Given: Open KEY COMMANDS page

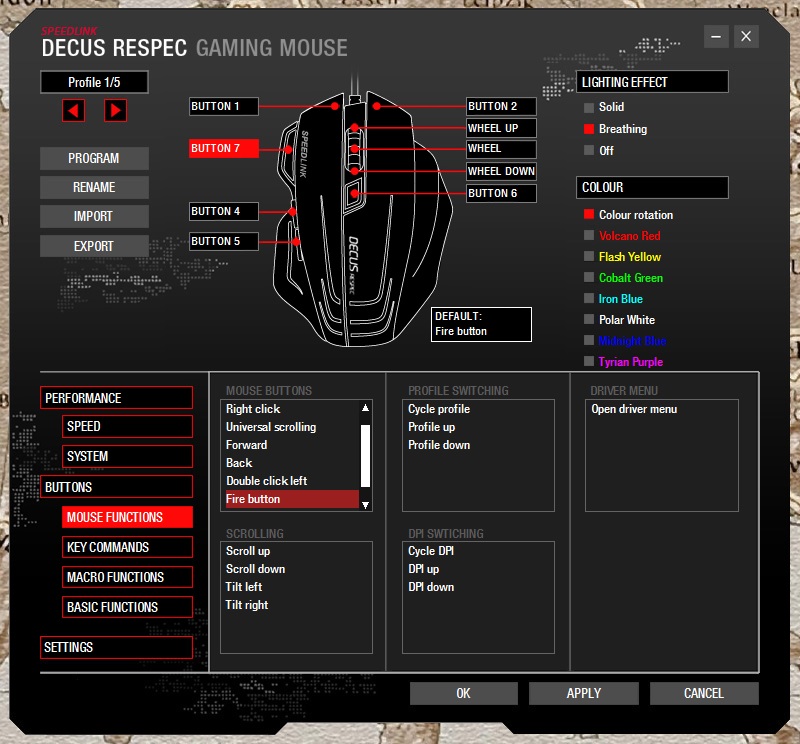Looking at the screenshot, I should 128,547.
